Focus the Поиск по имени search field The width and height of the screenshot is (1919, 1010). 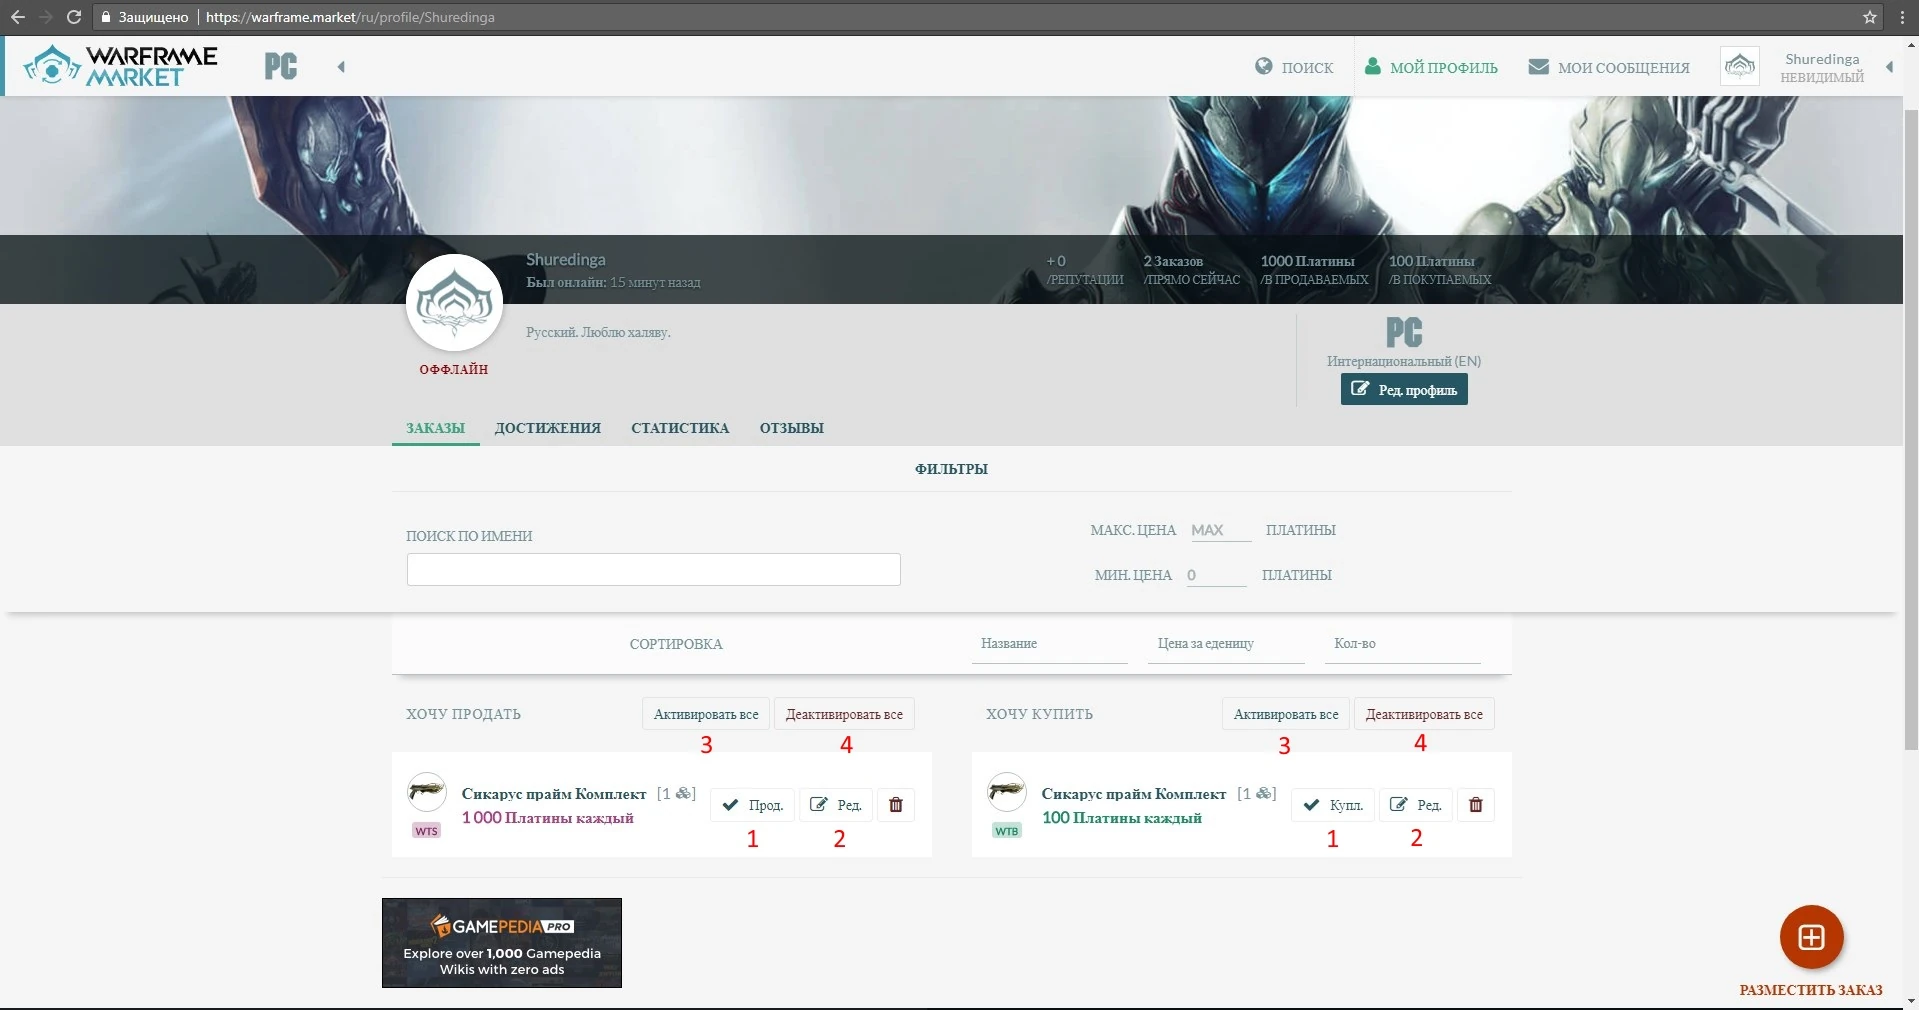[653, 569]
